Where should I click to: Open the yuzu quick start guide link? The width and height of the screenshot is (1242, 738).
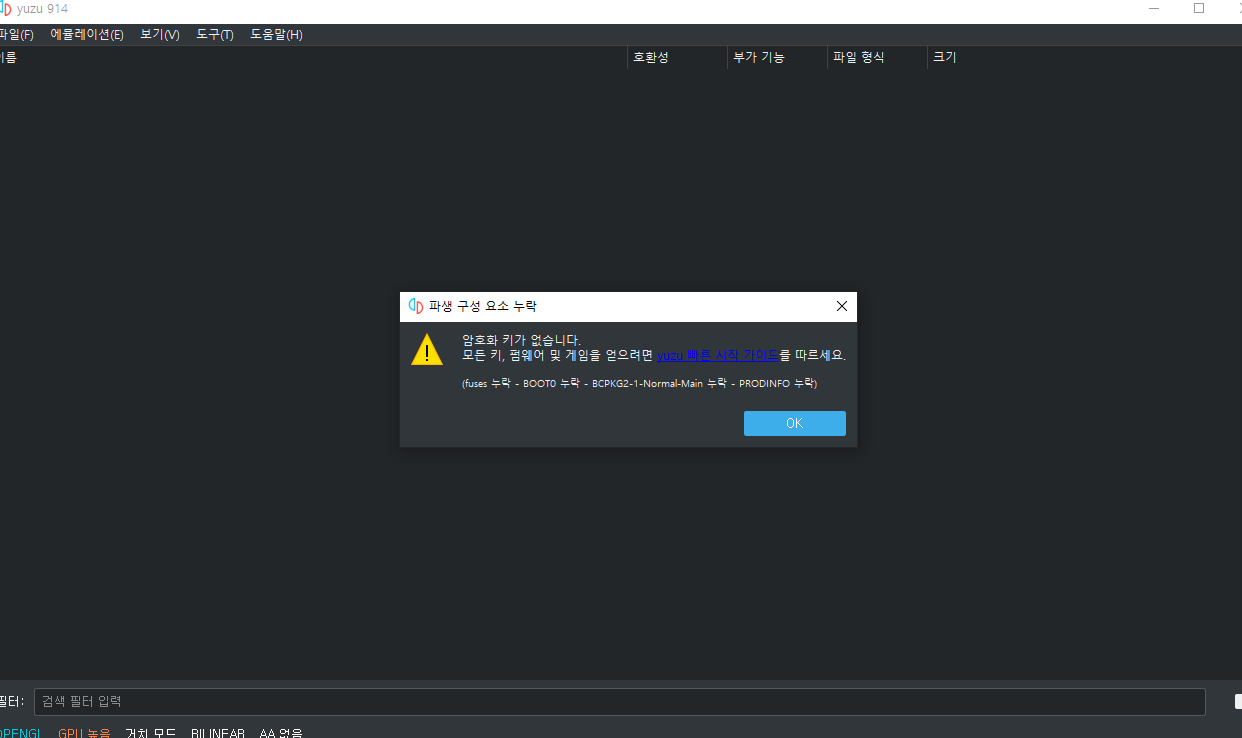point(718,355)
